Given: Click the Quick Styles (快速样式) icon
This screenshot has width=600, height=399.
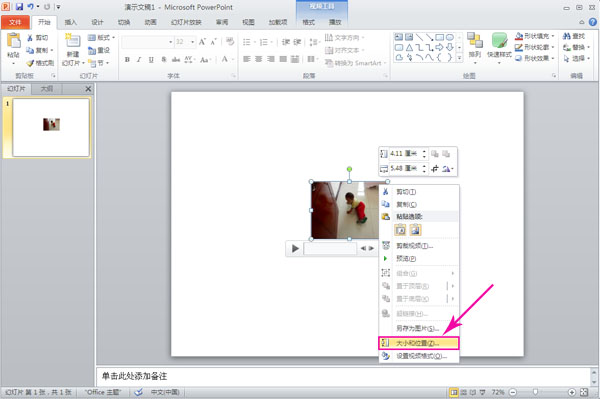Looking at the screenshot, I should 499,41.
